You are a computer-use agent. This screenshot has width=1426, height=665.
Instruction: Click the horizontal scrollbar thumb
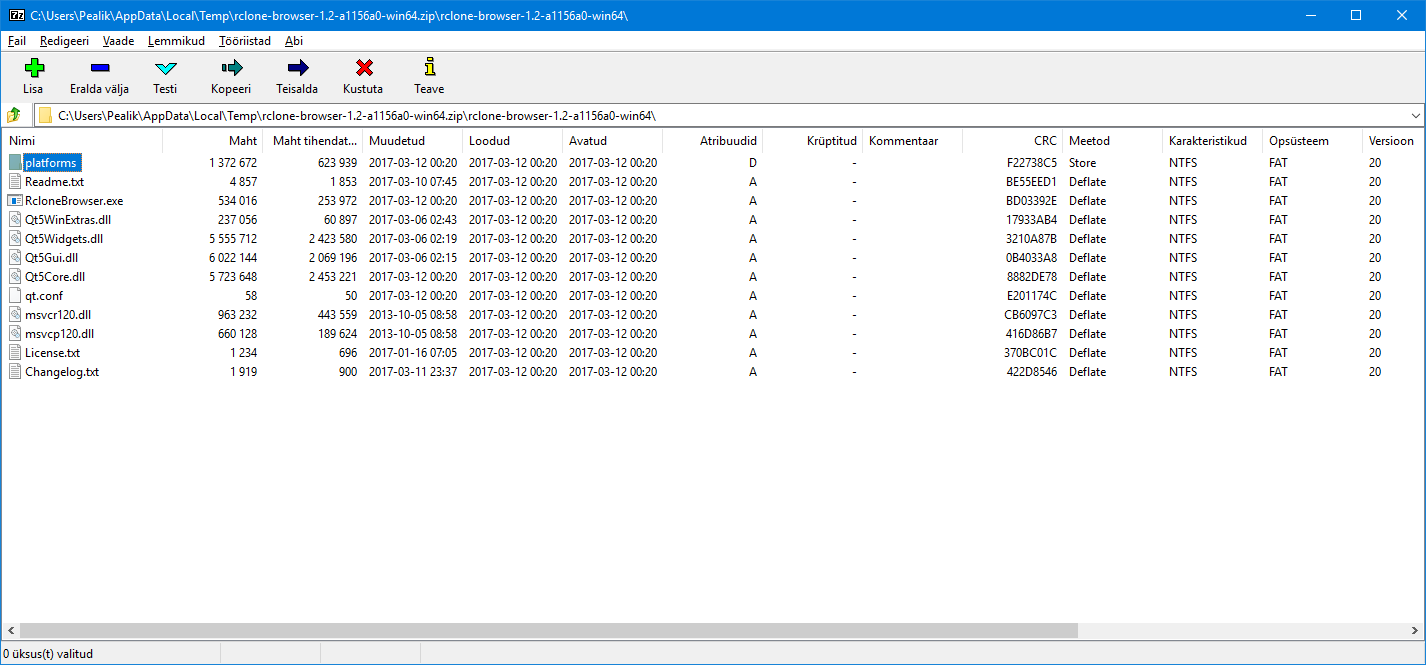(x=548, y=631)
